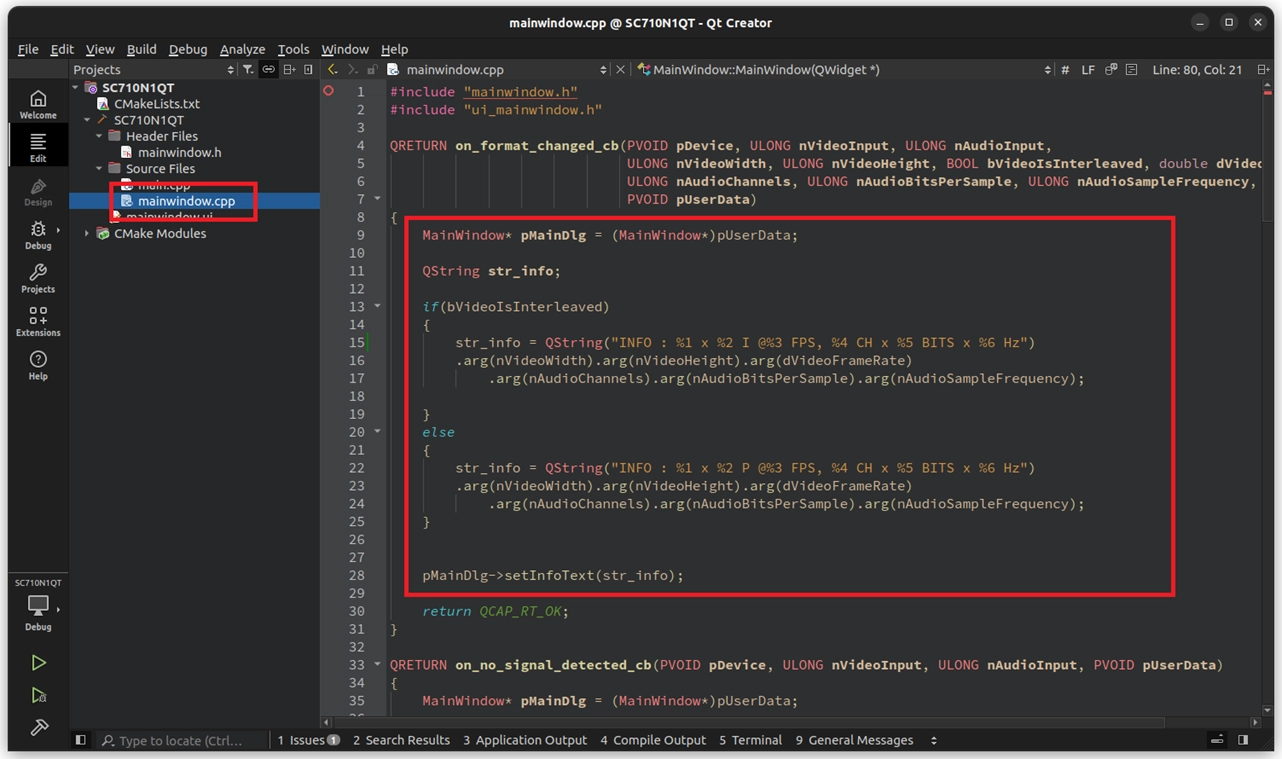
Task: Collapse the SC710N1QT root project
Action: coord(76,87)
